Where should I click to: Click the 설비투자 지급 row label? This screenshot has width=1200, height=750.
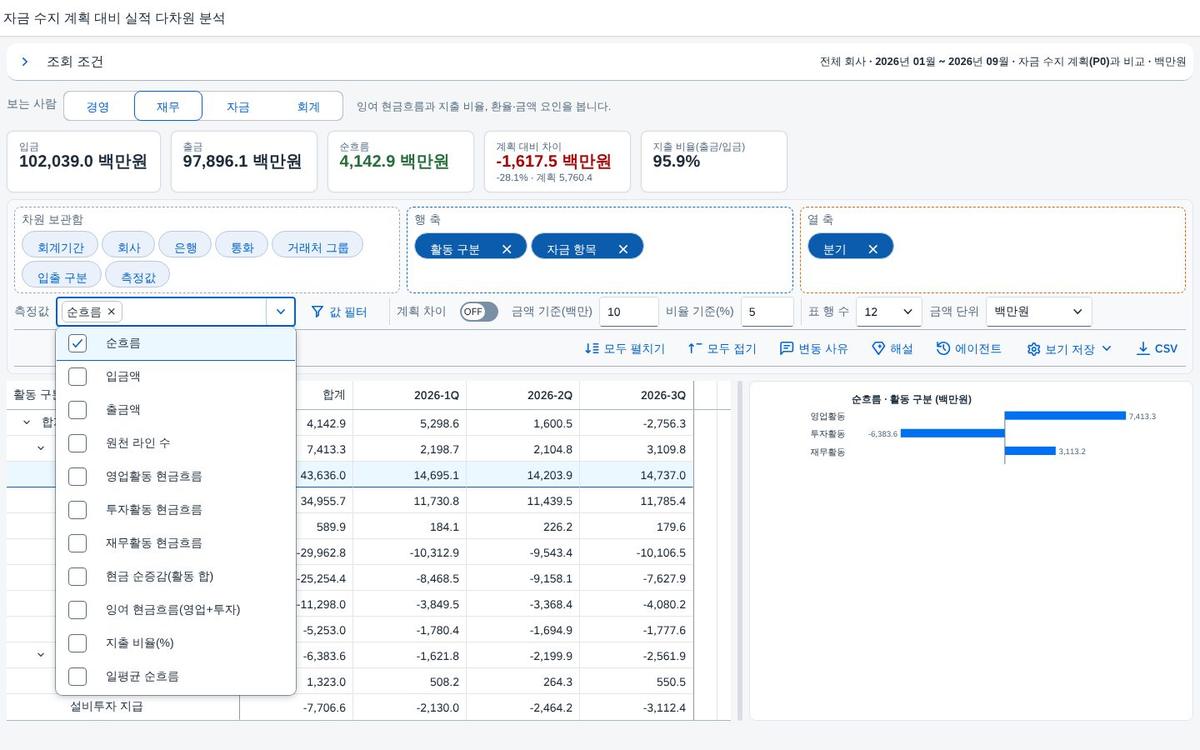106,707
